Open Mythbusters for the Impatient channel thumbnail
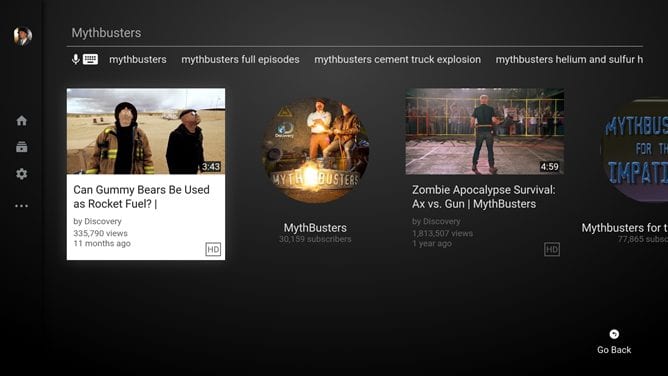Screen dimensions: 668x376 click(x=634, y=150)
